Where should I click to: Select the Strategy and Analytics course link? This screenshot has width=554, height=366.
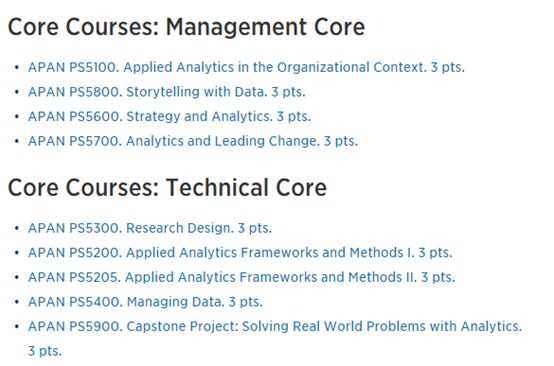pyautogui.click(x=169, y=117)
